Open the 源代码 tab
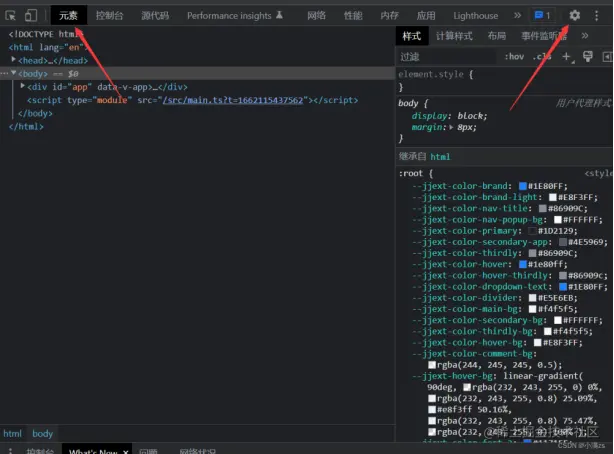The width and height of the screenshot is (614, 454). (155, 16)
